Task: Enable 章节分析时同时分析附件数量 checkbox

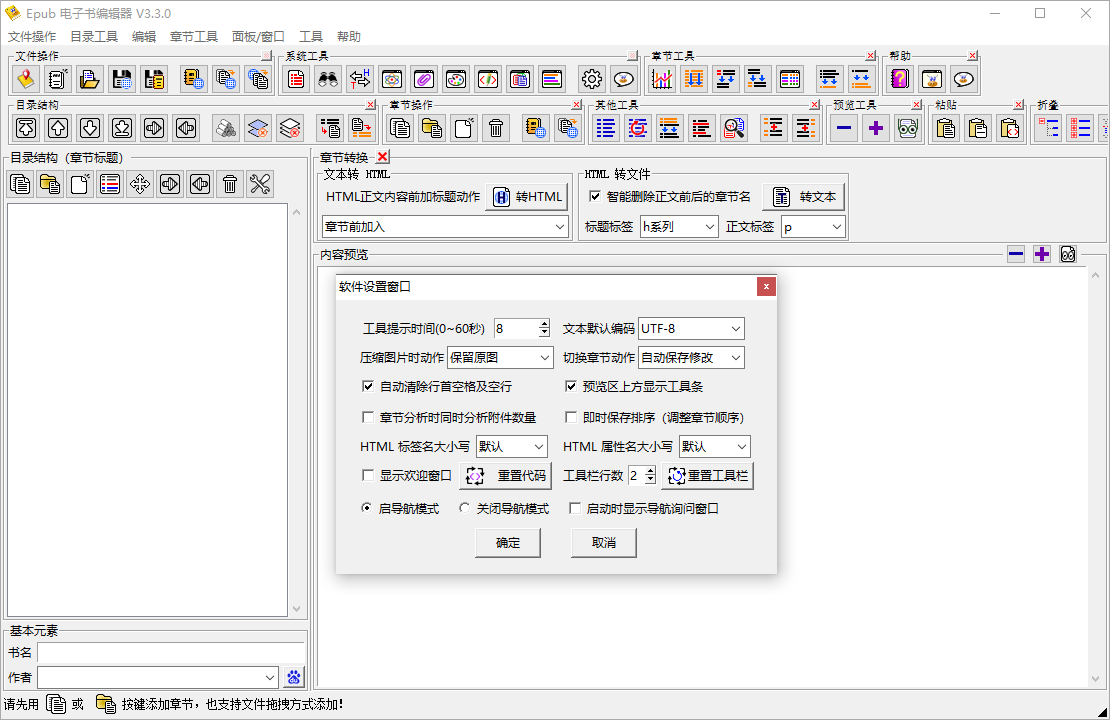Action: coord(367,417)
